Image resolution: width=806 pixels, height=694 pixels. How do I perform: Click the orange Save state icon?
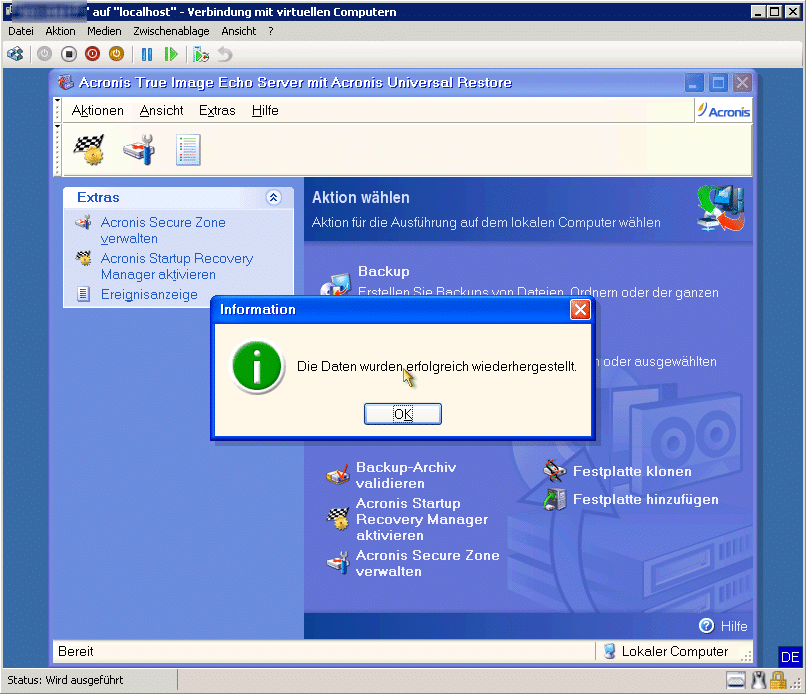[x=117, y=54]
